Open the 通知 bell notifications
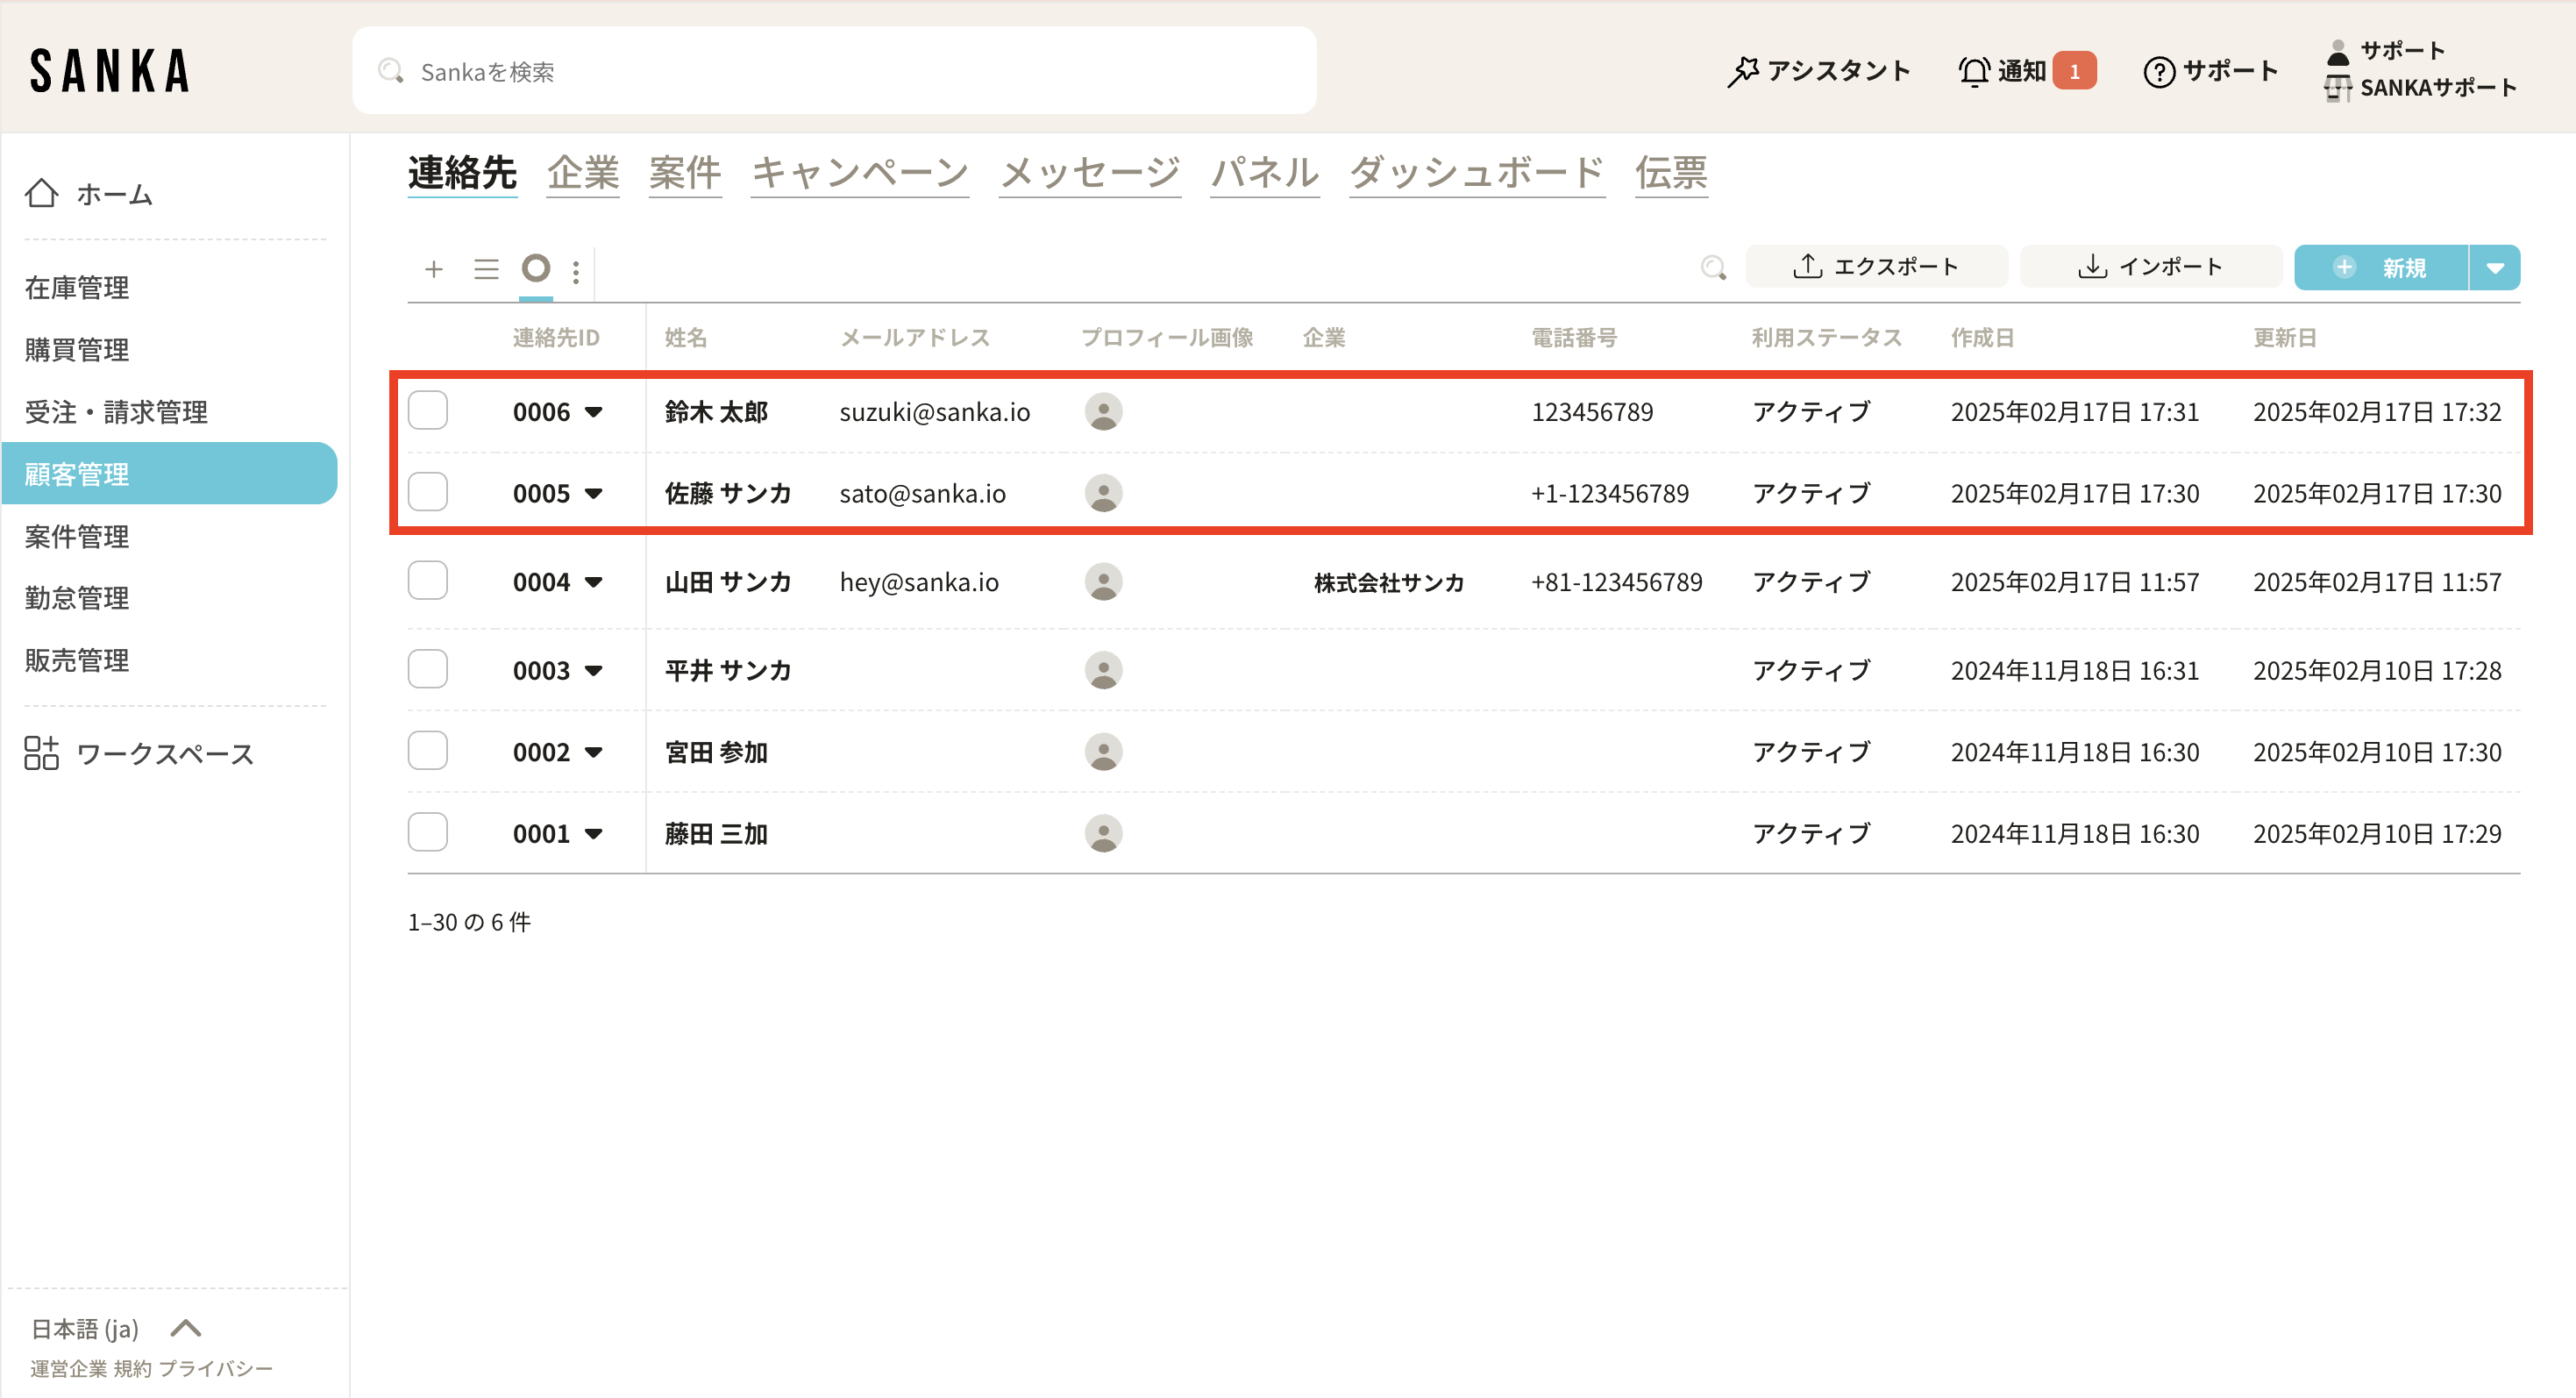Viewport: 2576px width, 1398px height. (x=1974, y=71)
